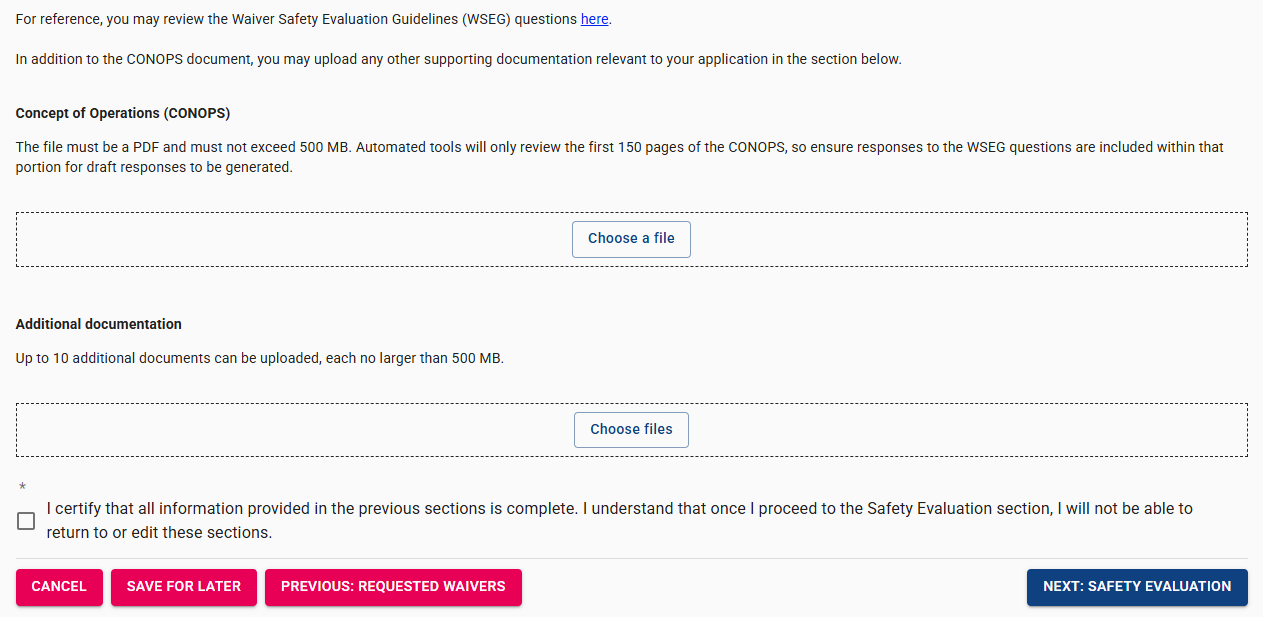
Task: Click the 'portion for draft responses' text line
Action: pyautogui.click(x=154, y=167)
